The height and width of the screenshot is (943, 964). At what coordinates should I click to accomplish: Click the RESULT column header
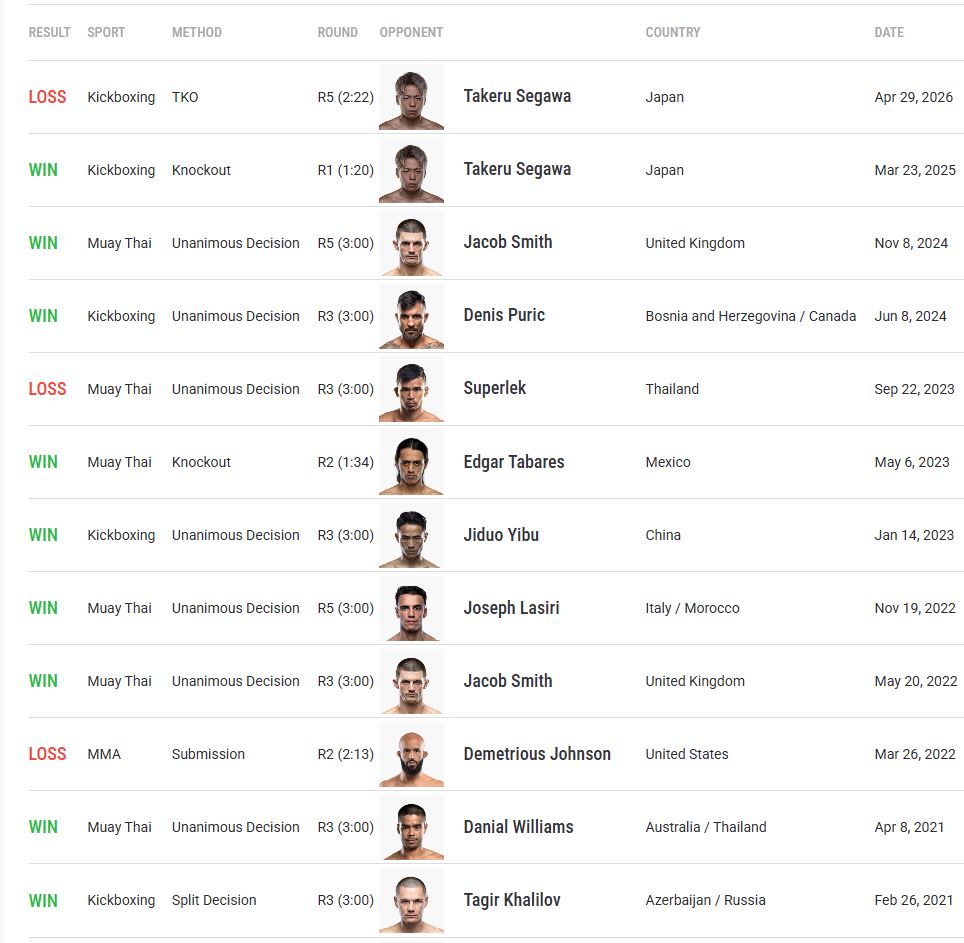pyautogui.click(x=49, y=32)
